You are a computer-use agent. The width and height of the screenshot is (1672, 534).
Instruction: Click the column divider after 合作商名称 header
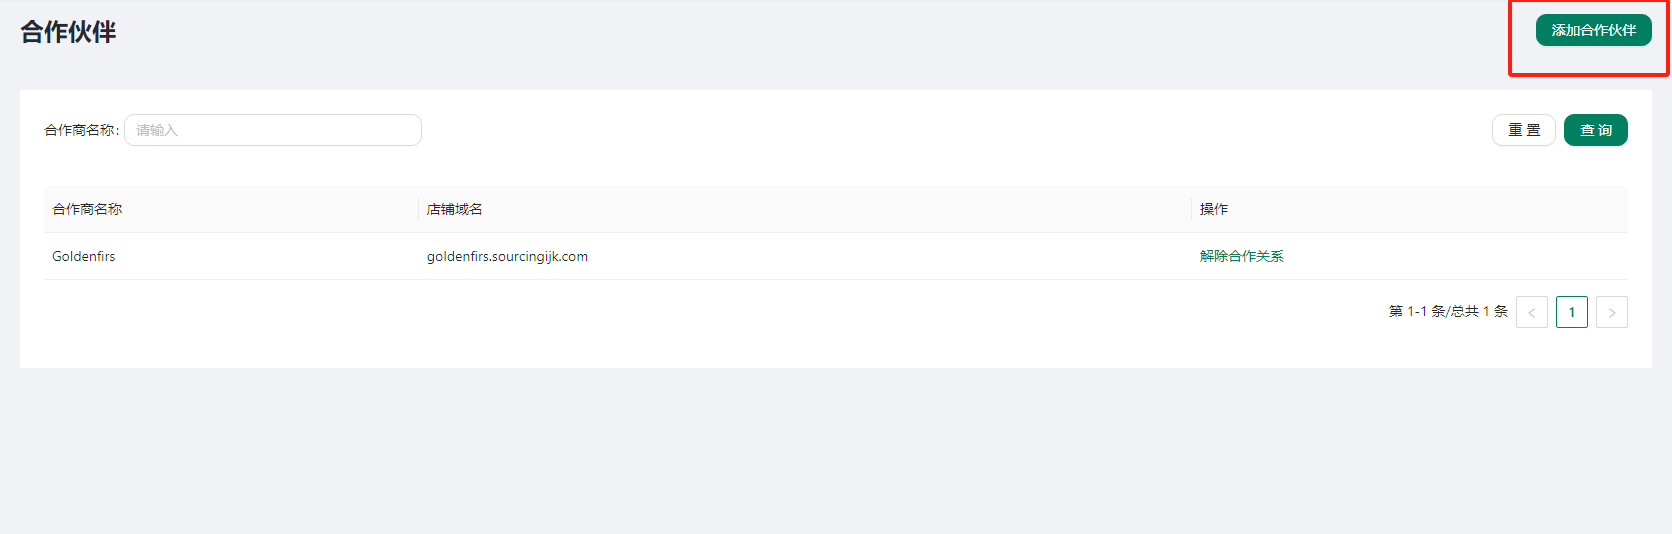[x=418, y=209]
